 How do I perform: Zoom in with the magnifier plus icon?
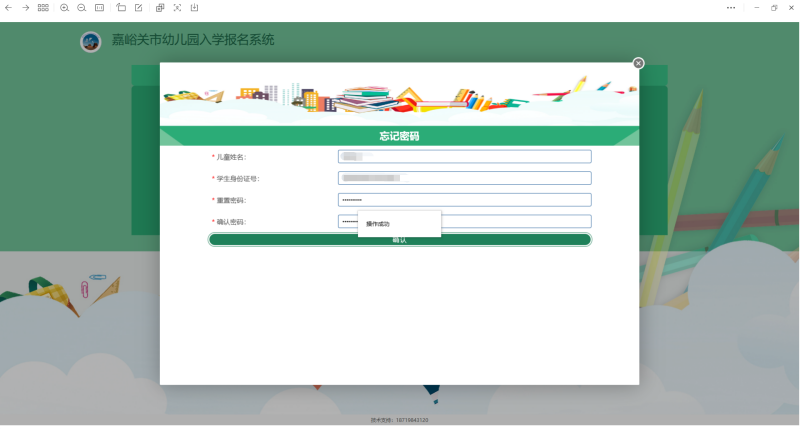(65, 7)
